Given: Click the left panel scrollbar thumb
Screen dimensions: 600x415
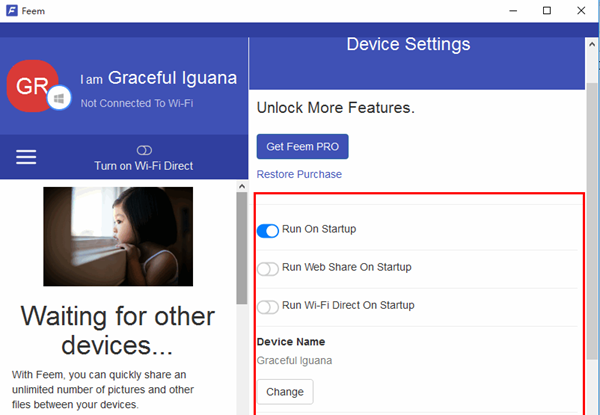Looking at the screenshot, I should (241, 248).
